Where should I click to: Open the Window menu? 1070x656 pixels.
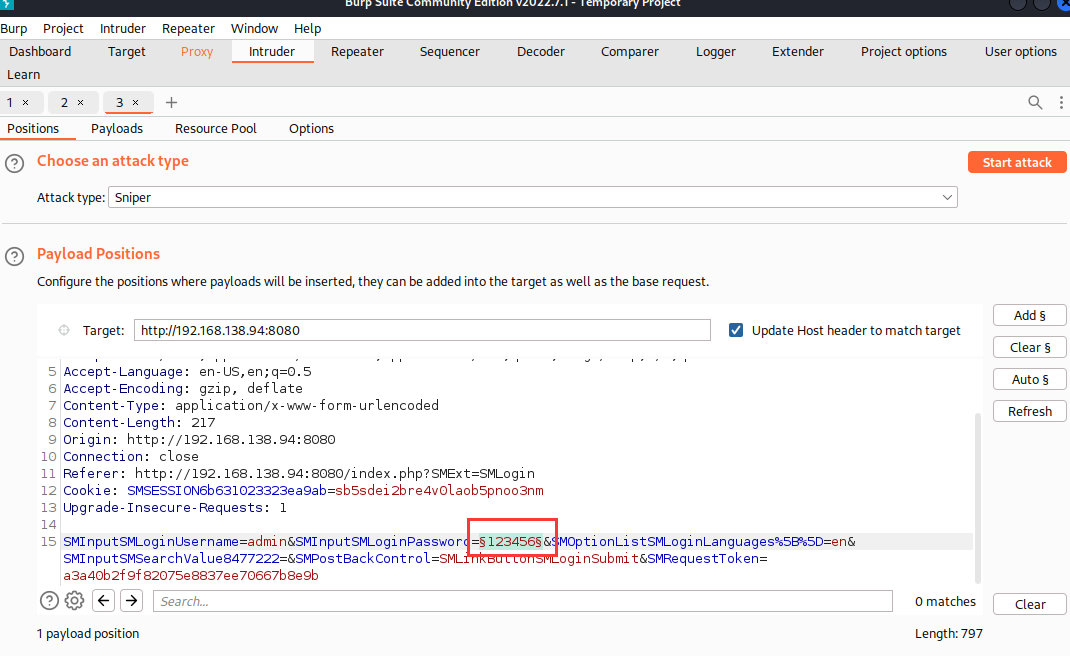(255, 29)
